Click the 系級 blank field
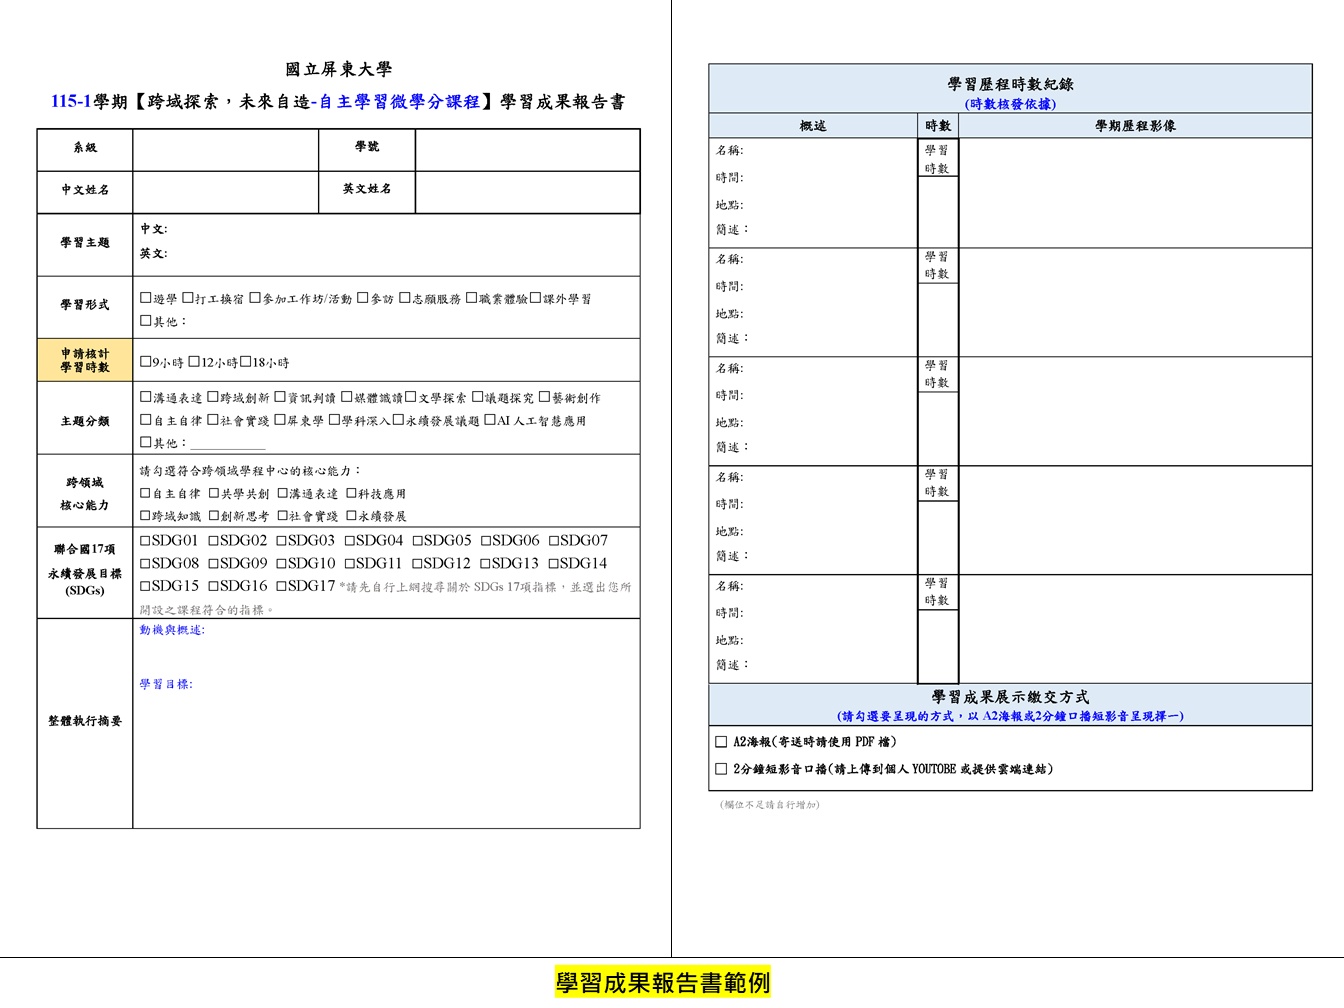 (226, 150)
